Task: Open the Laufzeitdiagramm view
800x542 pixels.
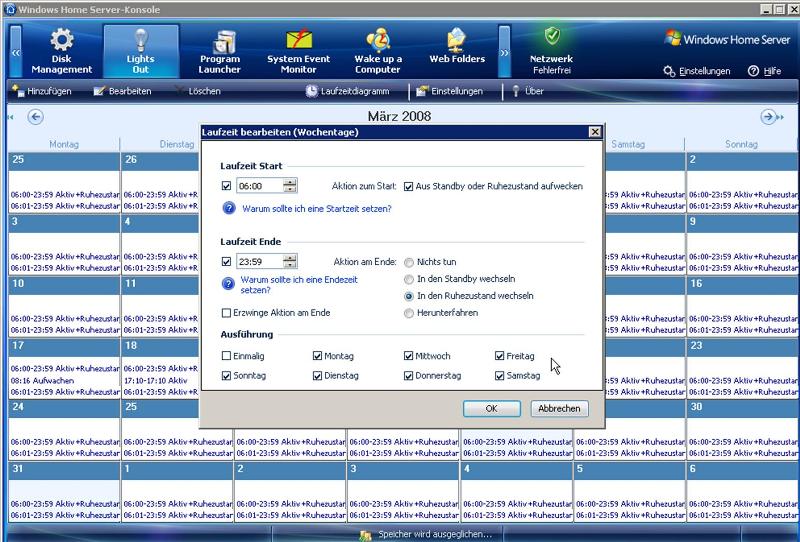Action: (x=347, y=91)
